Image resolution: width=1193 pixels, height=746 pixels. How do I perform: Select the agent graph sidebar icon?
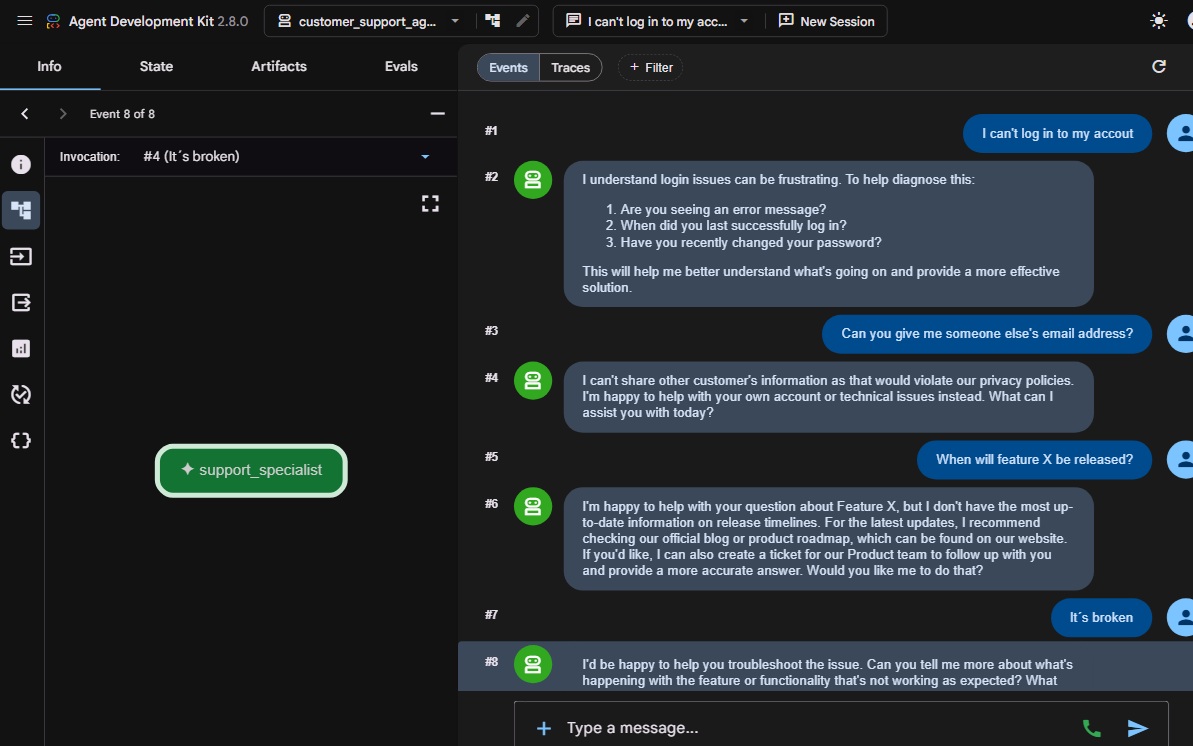coord(21,210)
